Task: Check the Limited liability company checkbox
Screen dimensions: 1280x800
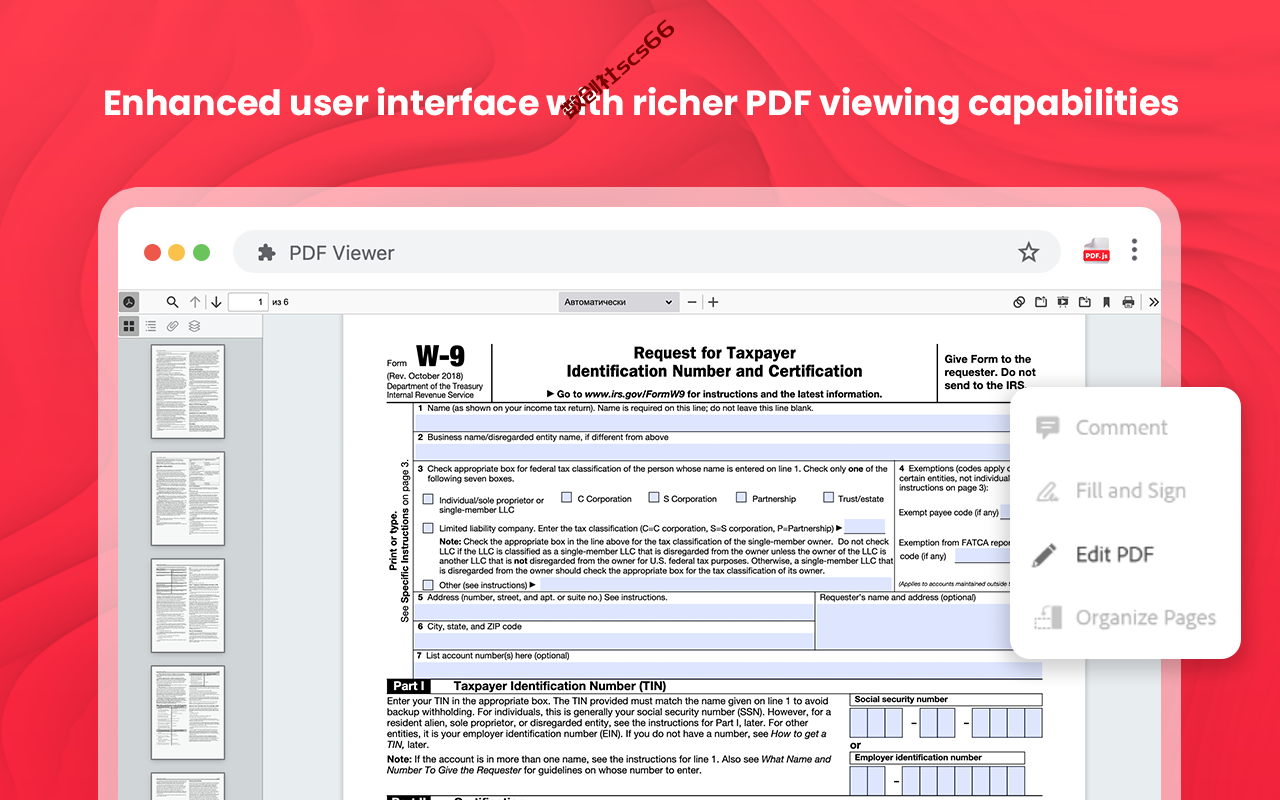Action: [x=428, y=528]
